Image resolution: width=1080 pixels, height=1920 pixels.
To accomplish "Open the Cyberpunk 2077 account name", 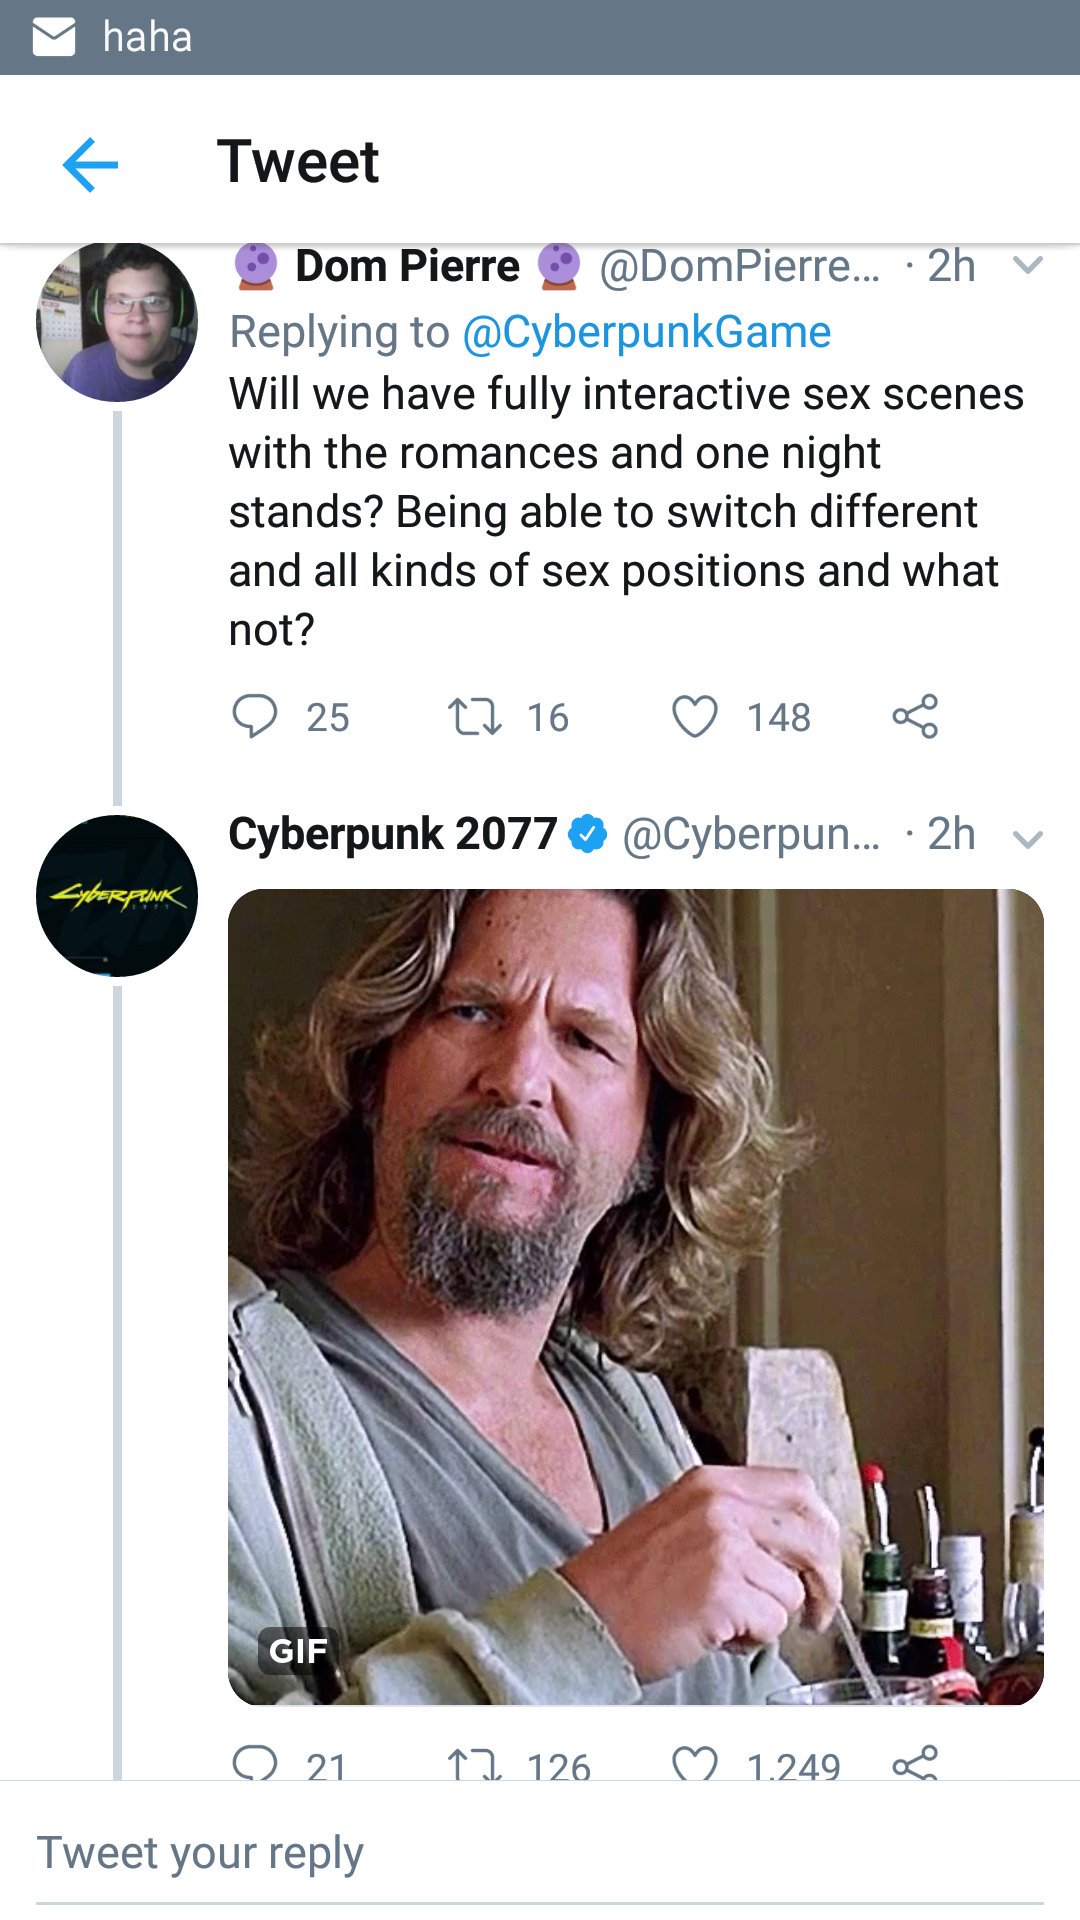I will pos(392,834).
